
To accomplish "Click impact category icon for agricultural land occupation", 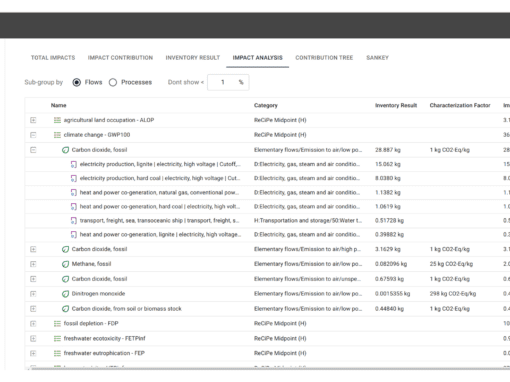I will point(57,120).
